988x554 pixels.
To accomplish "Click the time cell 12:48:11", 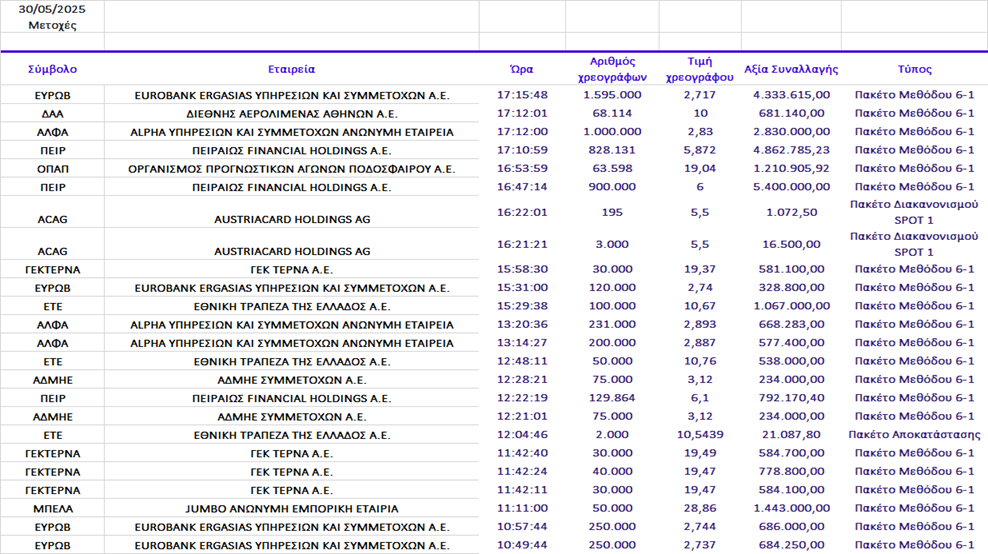I will [522, 361].
